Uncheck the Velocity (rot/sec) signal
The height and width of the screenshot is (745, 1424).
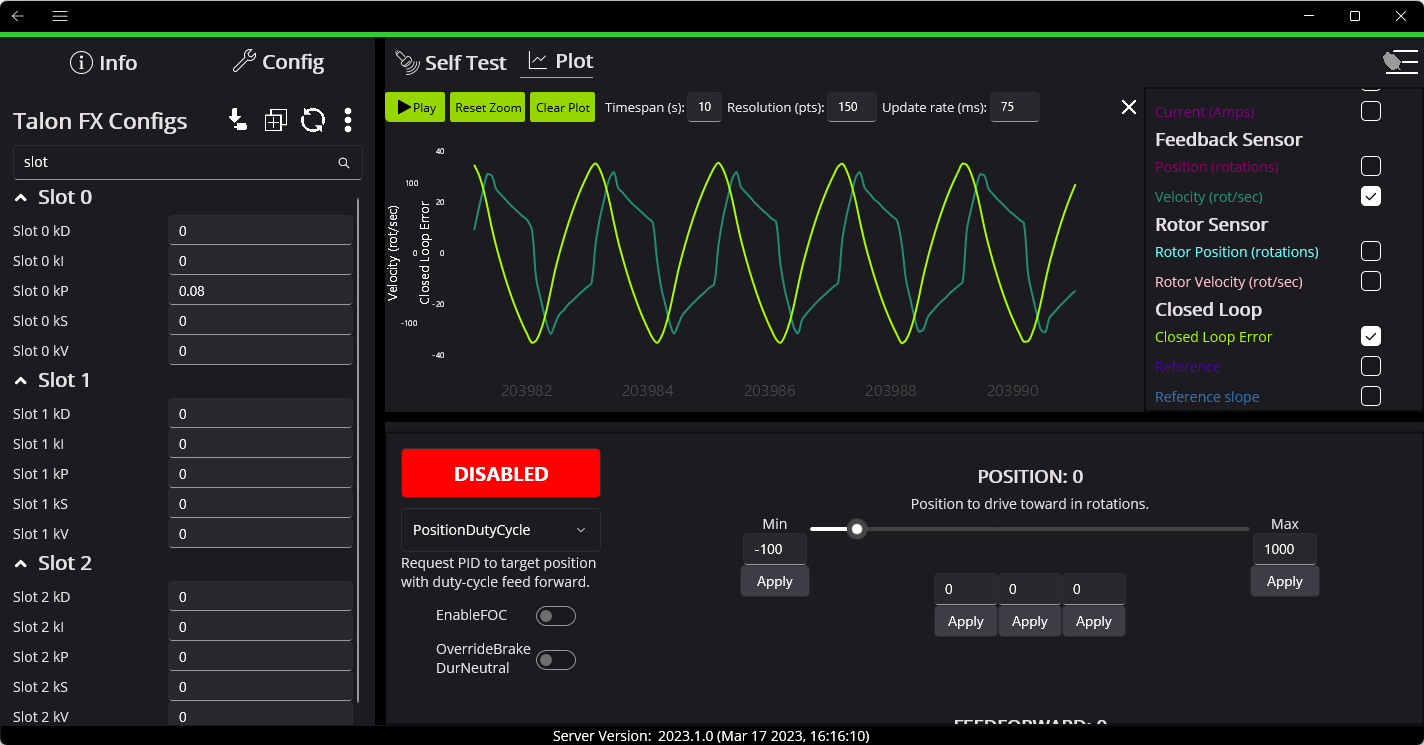1371,196
